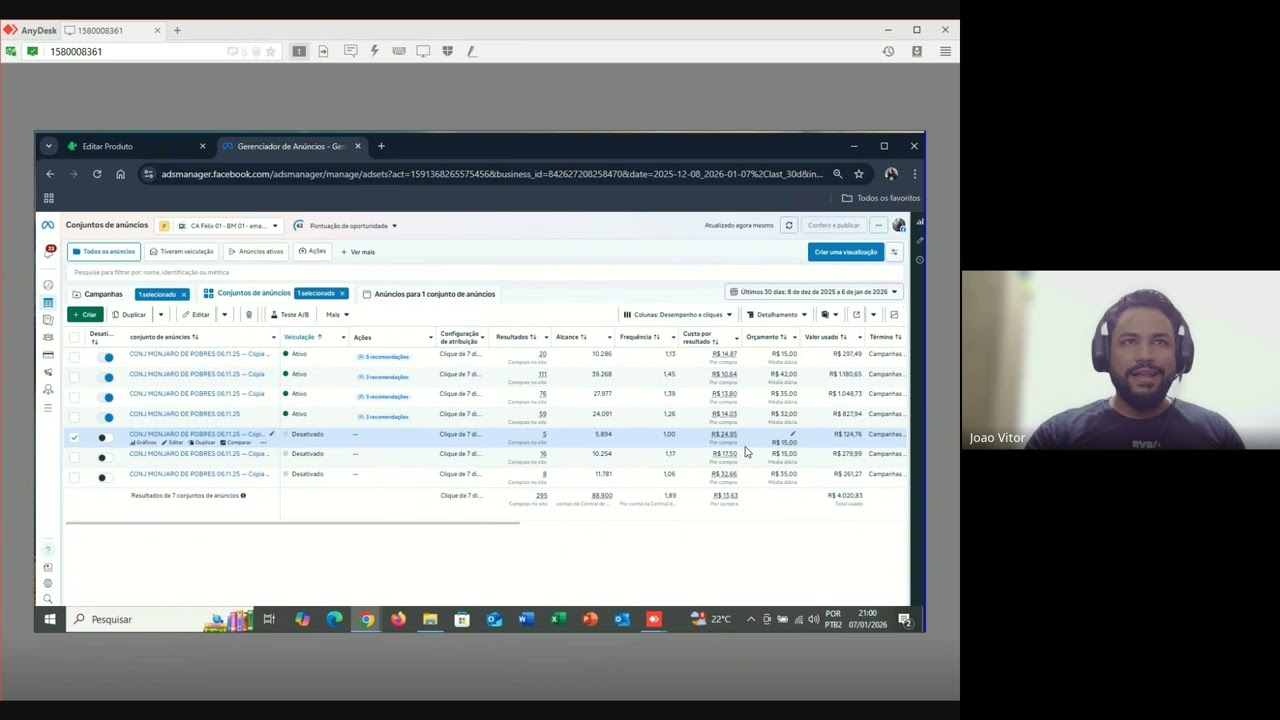Image resolution: width=1280 pixels, height=720 pixels.
Task: Open audiences people icon in sidebar
Action: [x=48, y=337]
